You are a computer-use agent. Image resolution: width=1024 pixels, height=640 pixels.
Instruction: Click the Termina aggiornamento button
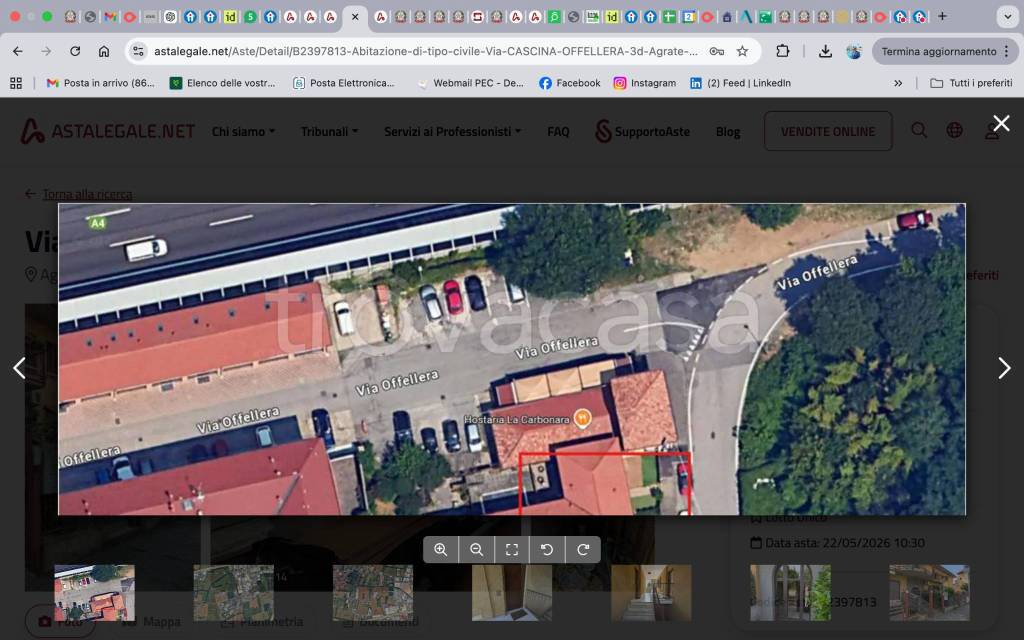point(938,51)
